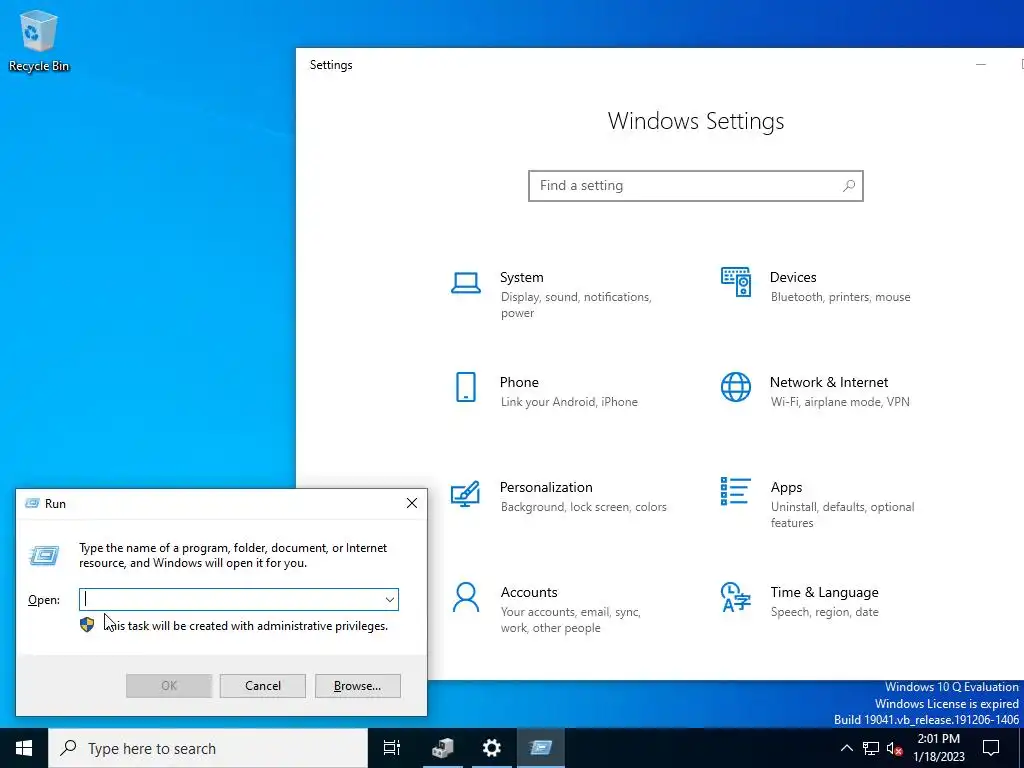The image size is (1024, 768).
Task: Click the Run dialog title bar icon
Action: coord(32,504)
